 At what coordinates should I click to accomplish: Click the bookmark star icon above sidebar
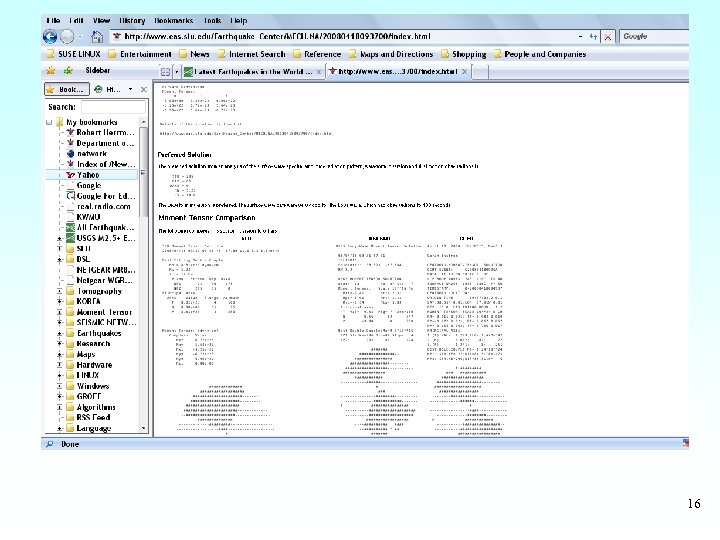coord(49,72)
